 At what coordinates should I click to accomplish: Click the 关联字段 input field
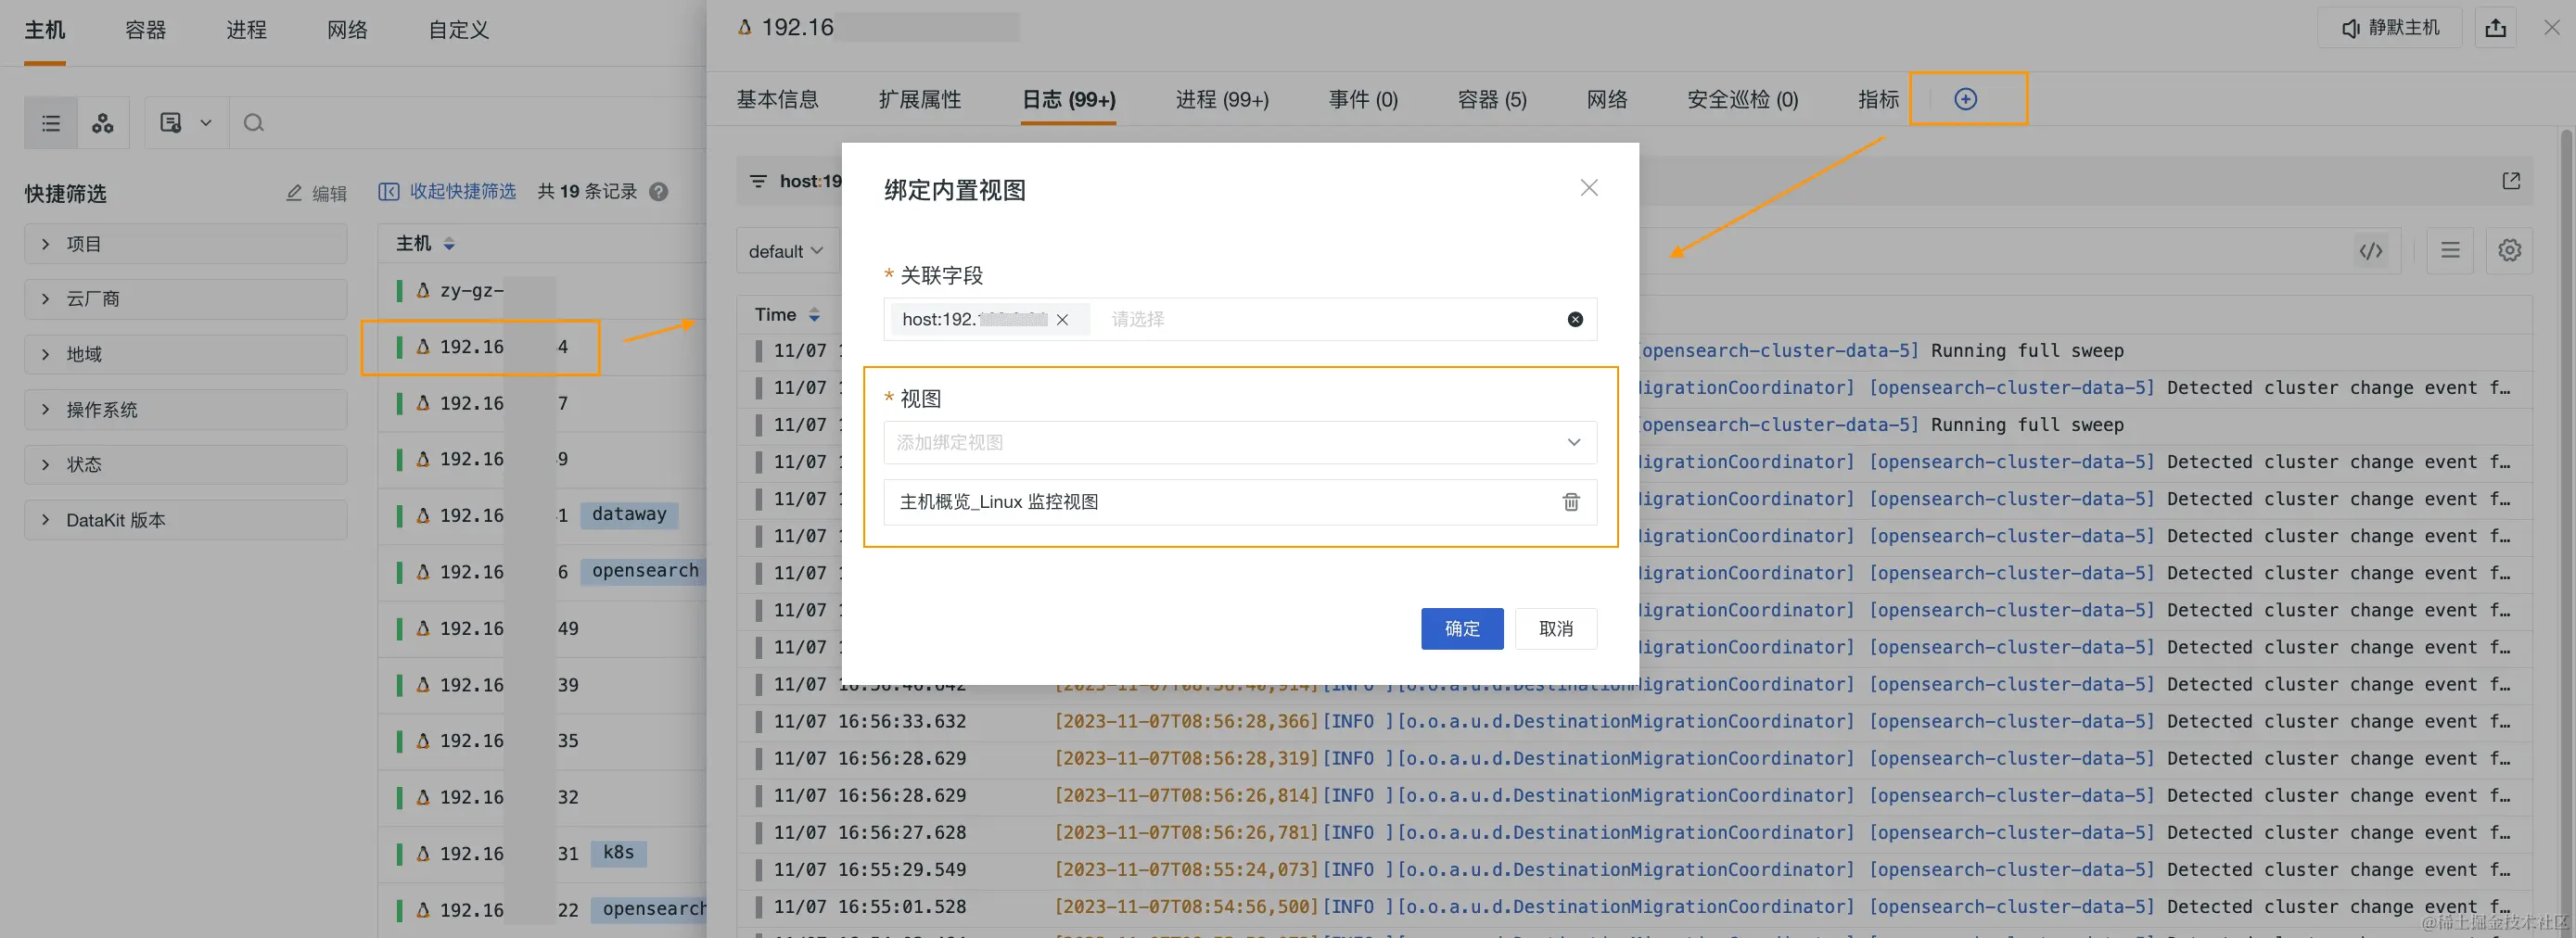click(x=1240, y=320)
